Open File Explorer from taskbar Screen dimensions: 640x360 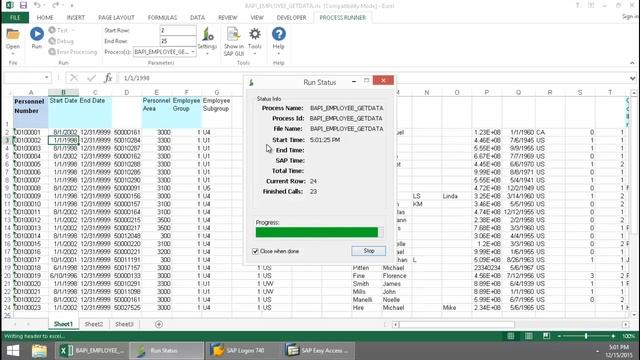tap(39, 351)
